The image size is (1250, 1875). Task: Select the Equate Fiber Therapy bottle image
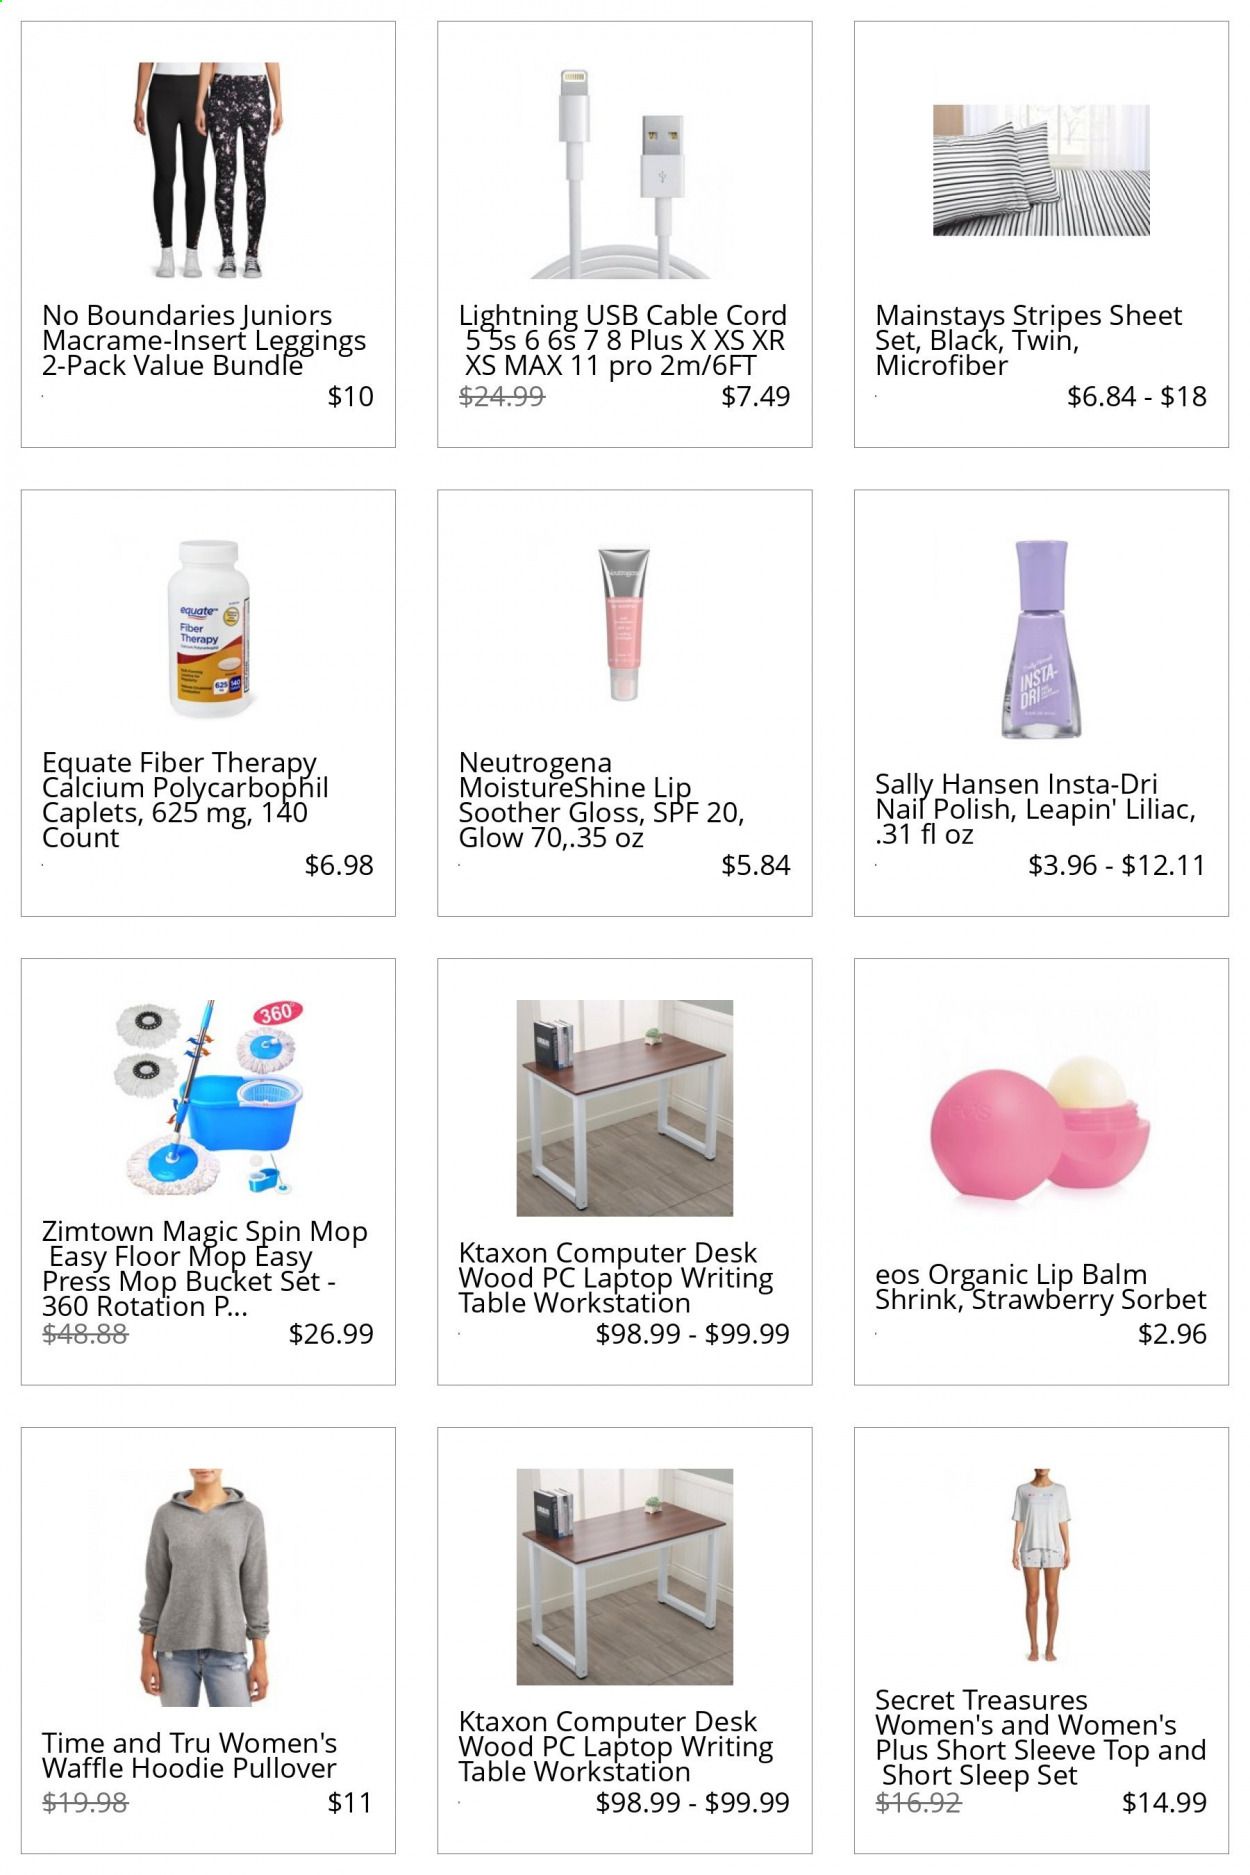208,629
